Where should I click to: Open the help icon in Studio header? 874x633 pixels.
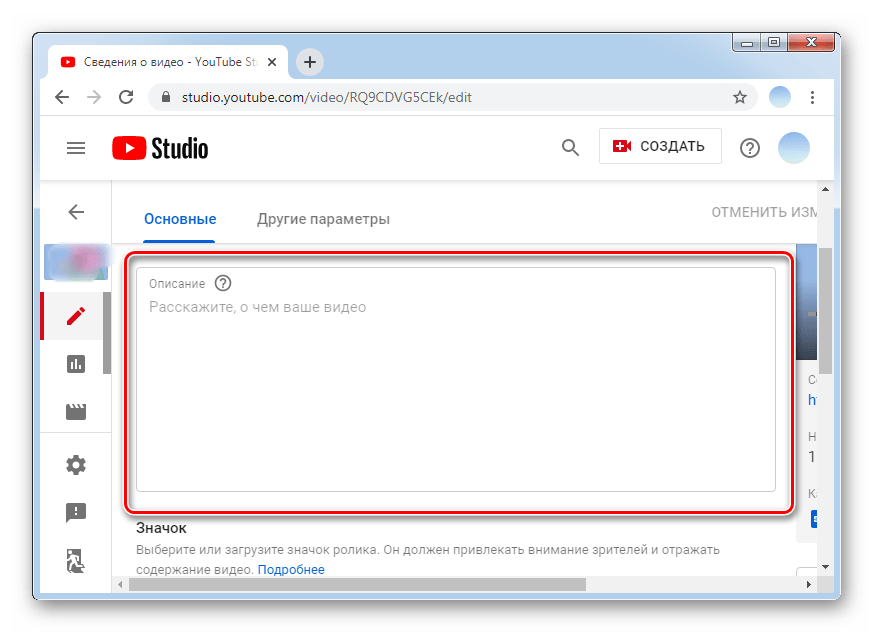click(x=749, y=148)
